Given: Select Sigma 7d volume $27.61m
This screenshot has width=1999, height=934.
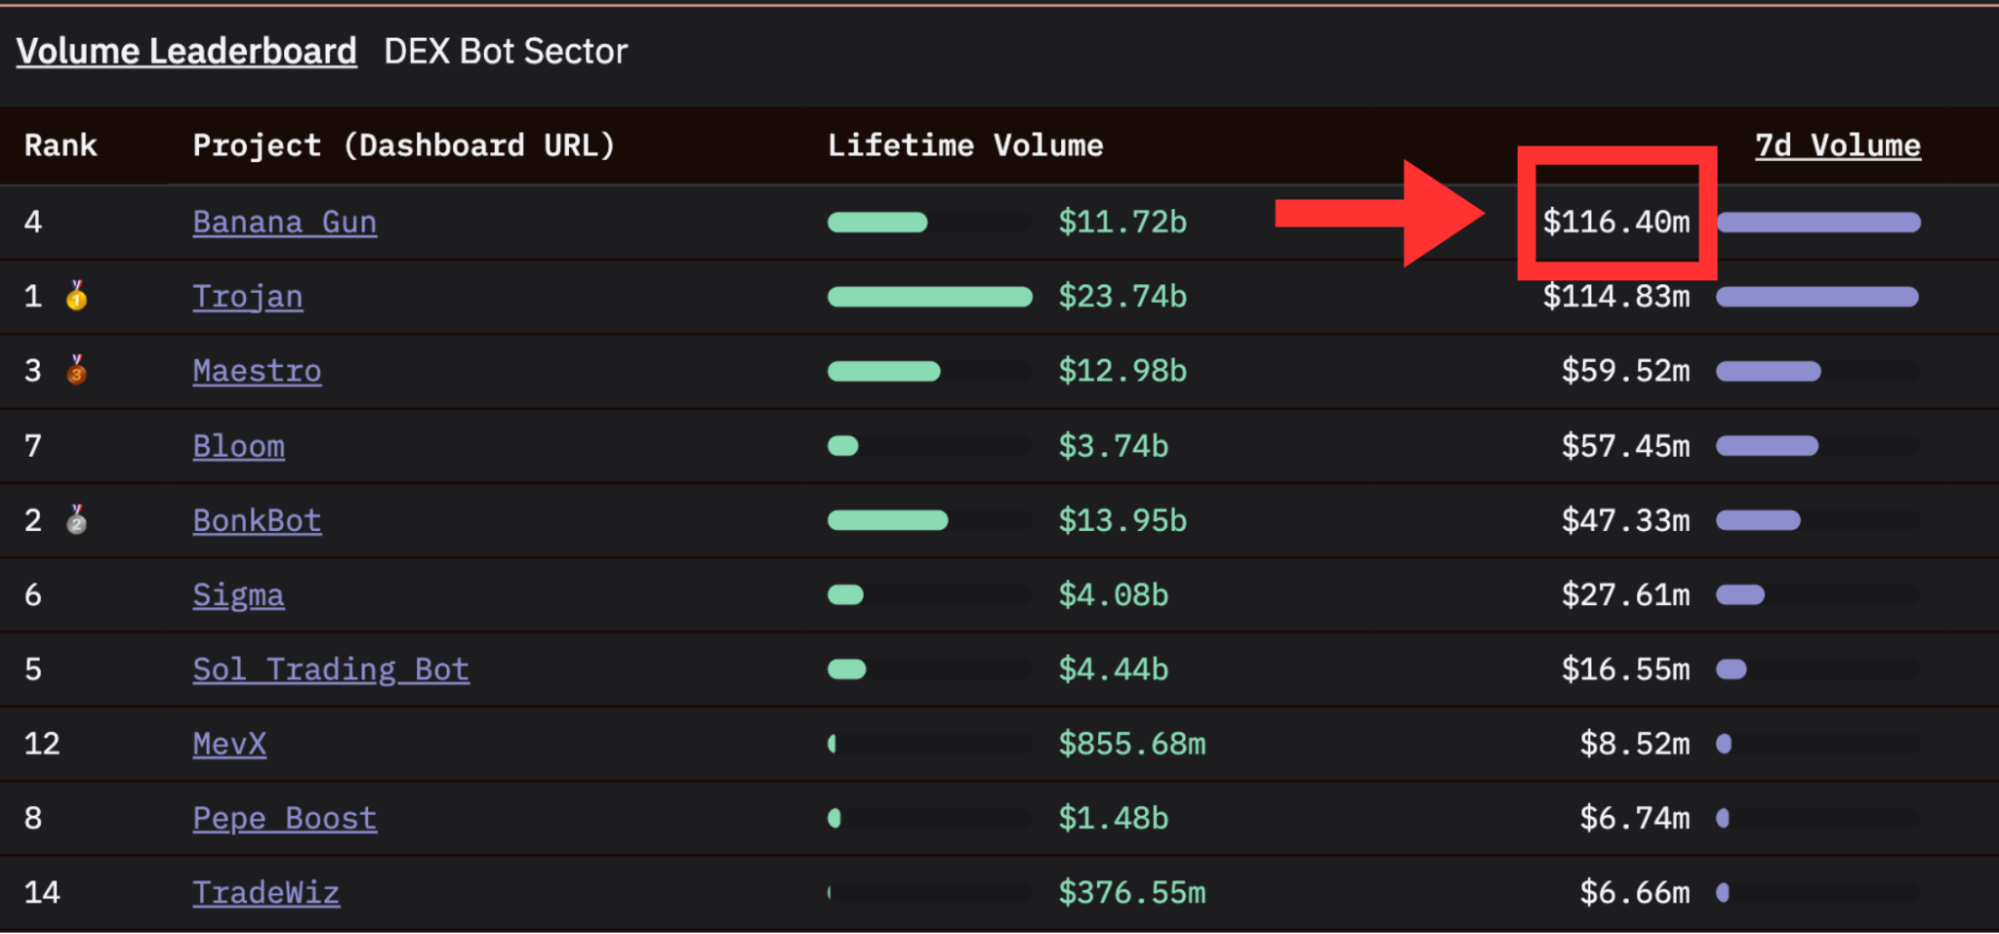Looking at the screenshot, I should pyautogui.click(x=1626, y=595).
